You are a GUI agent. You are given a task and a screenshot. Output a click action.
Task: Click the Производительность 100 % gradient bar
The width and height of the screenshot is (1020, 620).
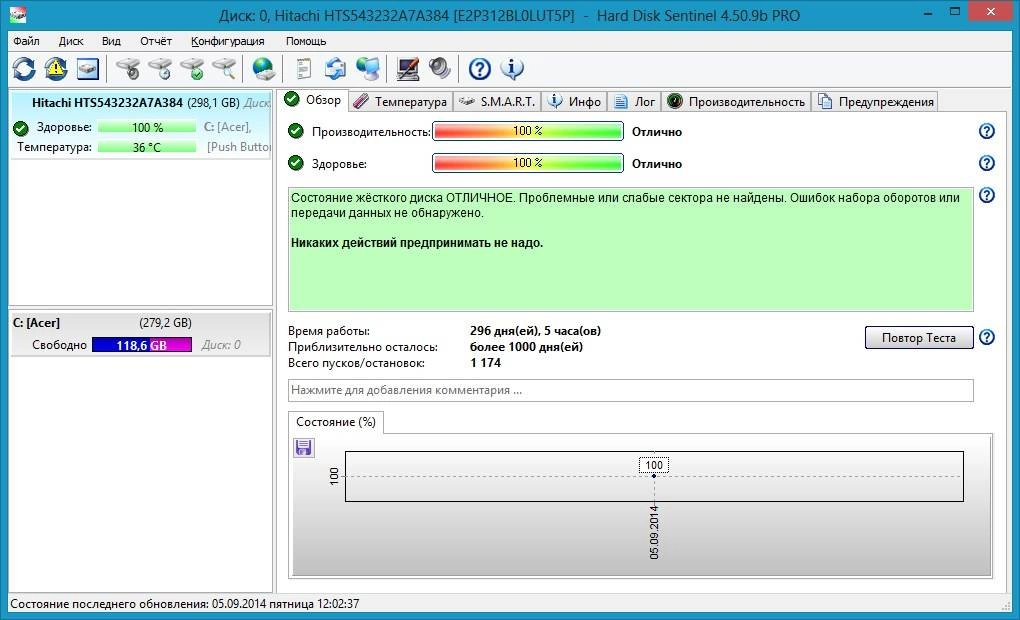point(528,131)
